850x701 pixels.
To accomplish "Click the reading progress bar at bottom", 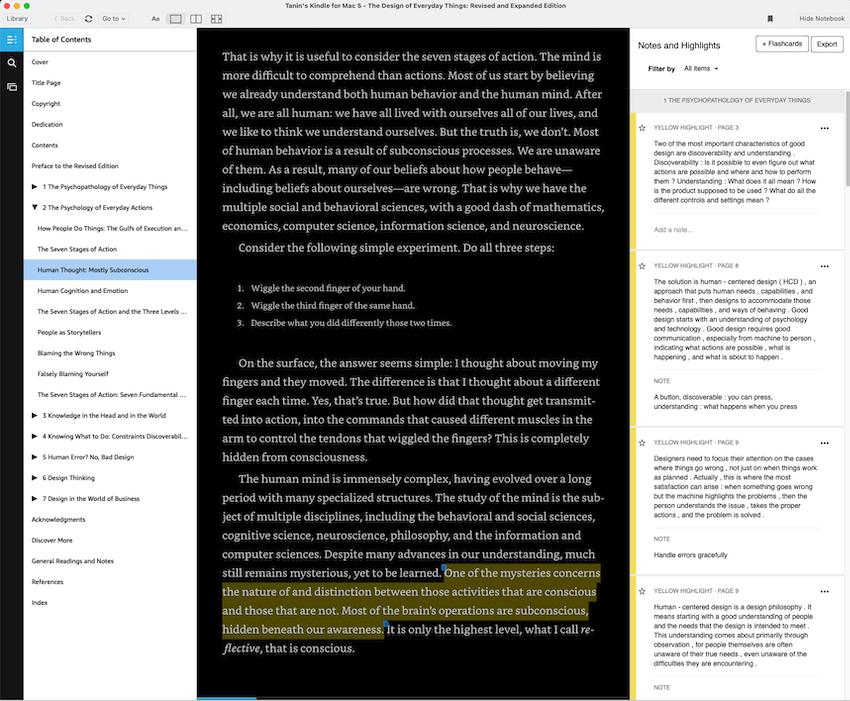I will tap(413, 698).
